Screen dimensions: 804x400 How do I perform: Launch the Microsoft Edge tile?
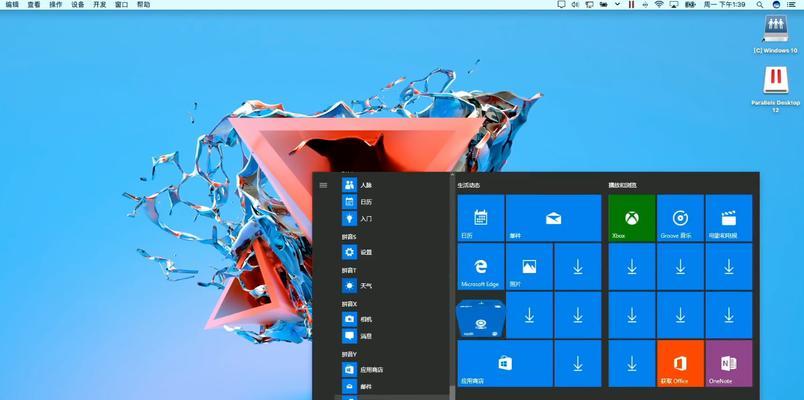(480, 267)
